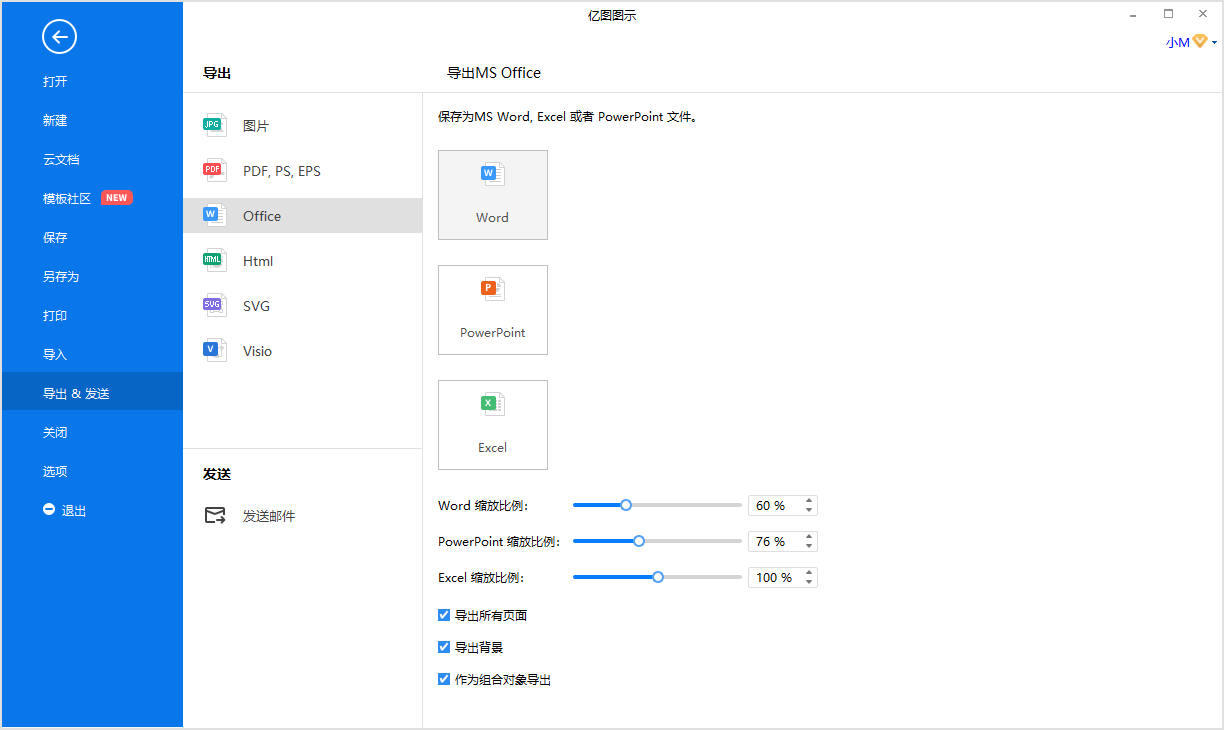Click the back arrow circle icon
Viewport: 1224px width, 730px height.
59,37
